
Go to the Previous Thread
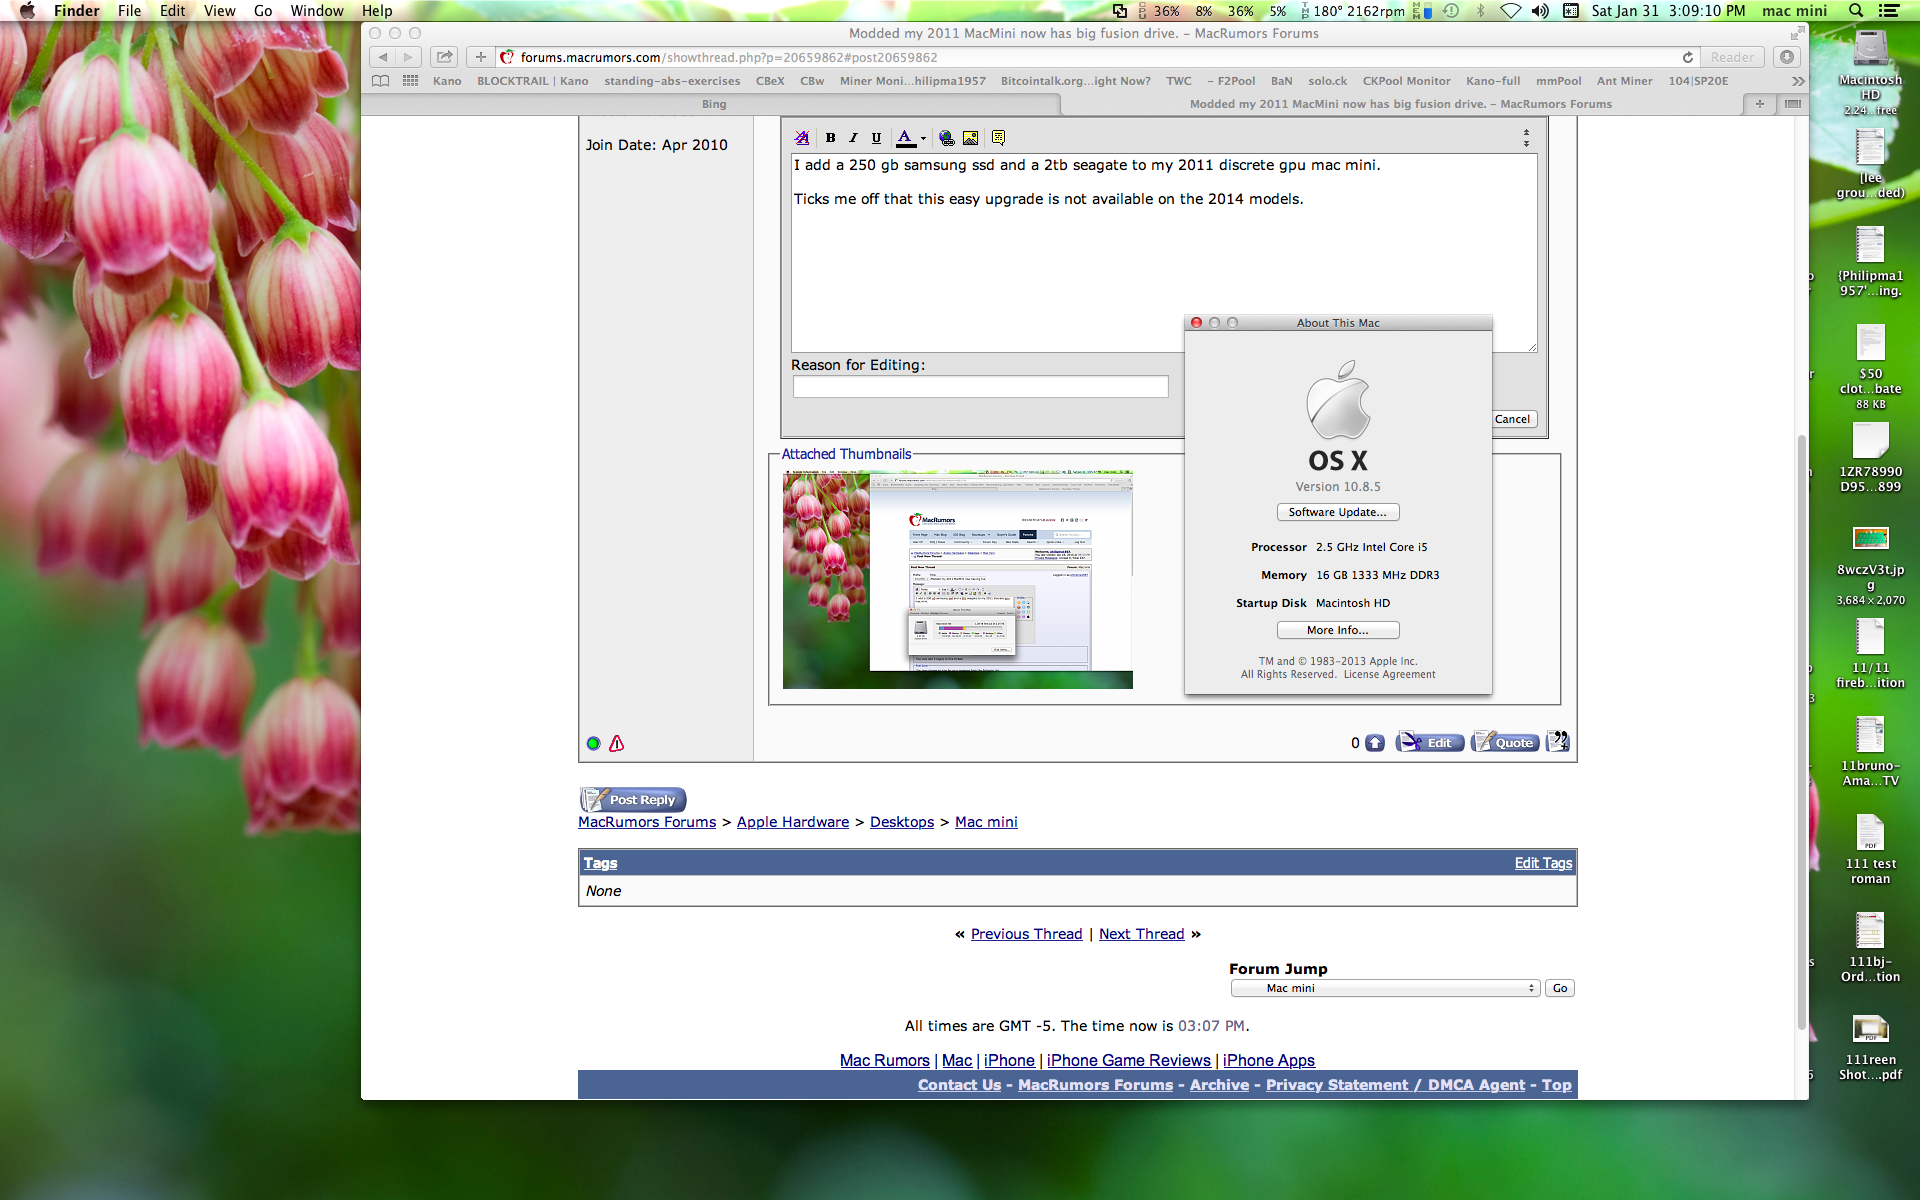tap(1026, 934)
